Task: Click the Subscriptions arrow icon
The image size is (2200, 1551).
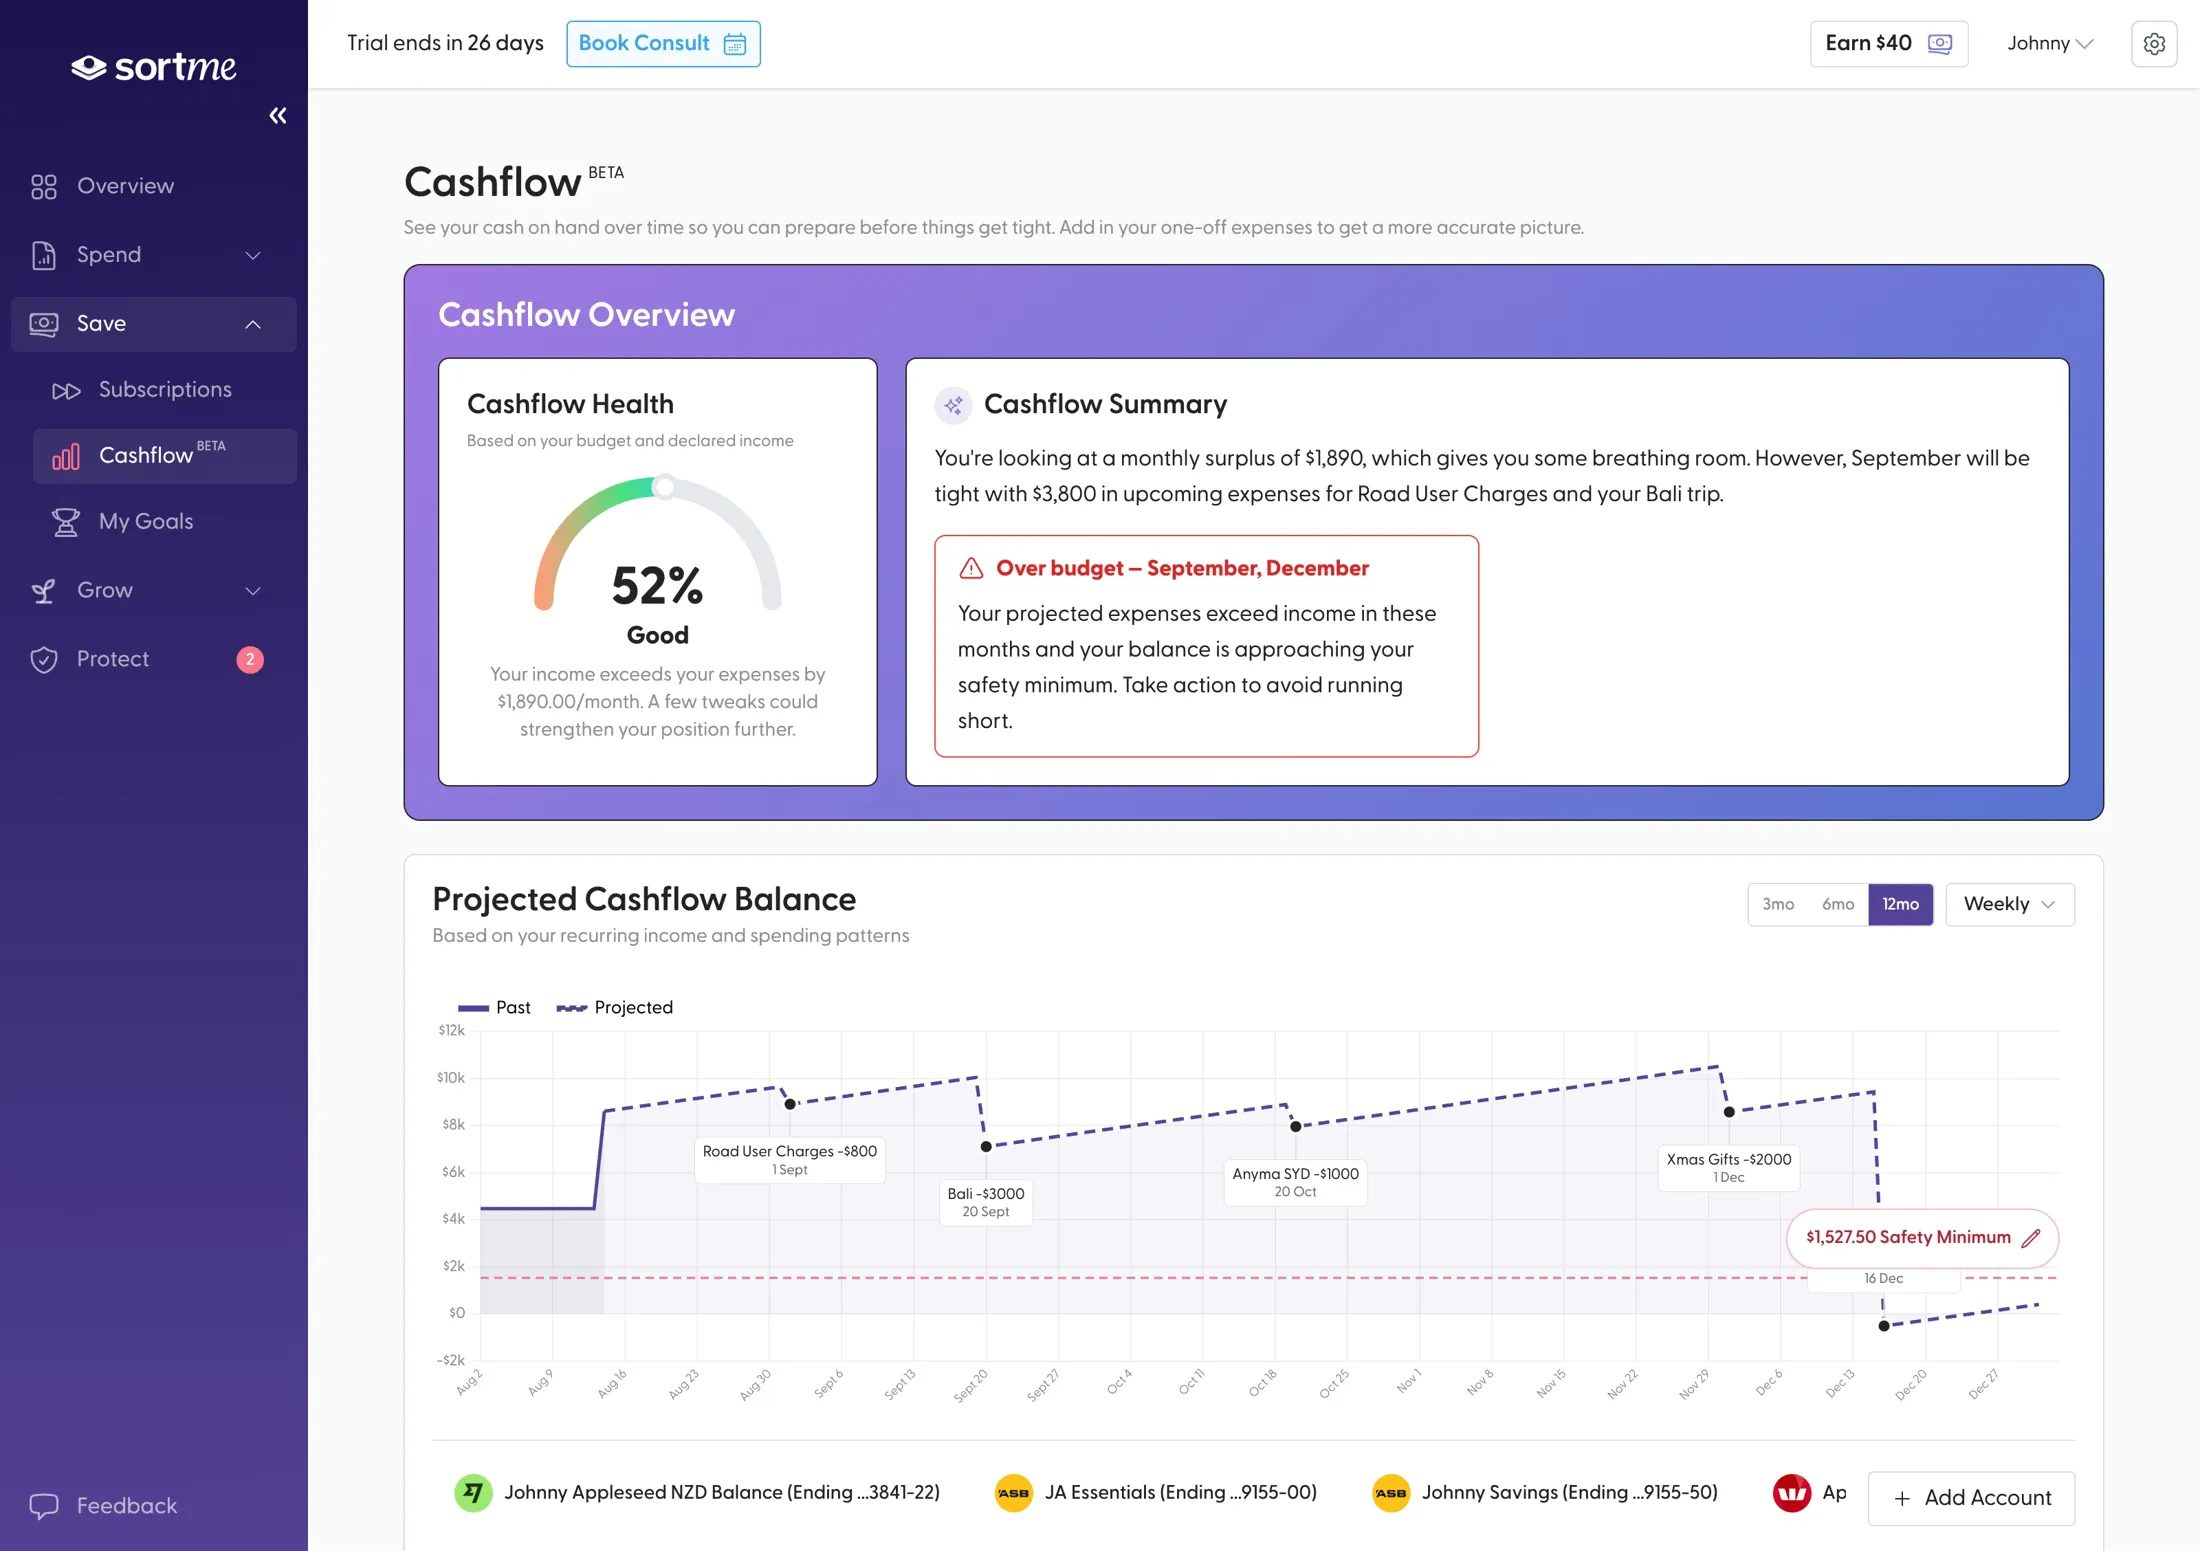Action: click(66, 391)
